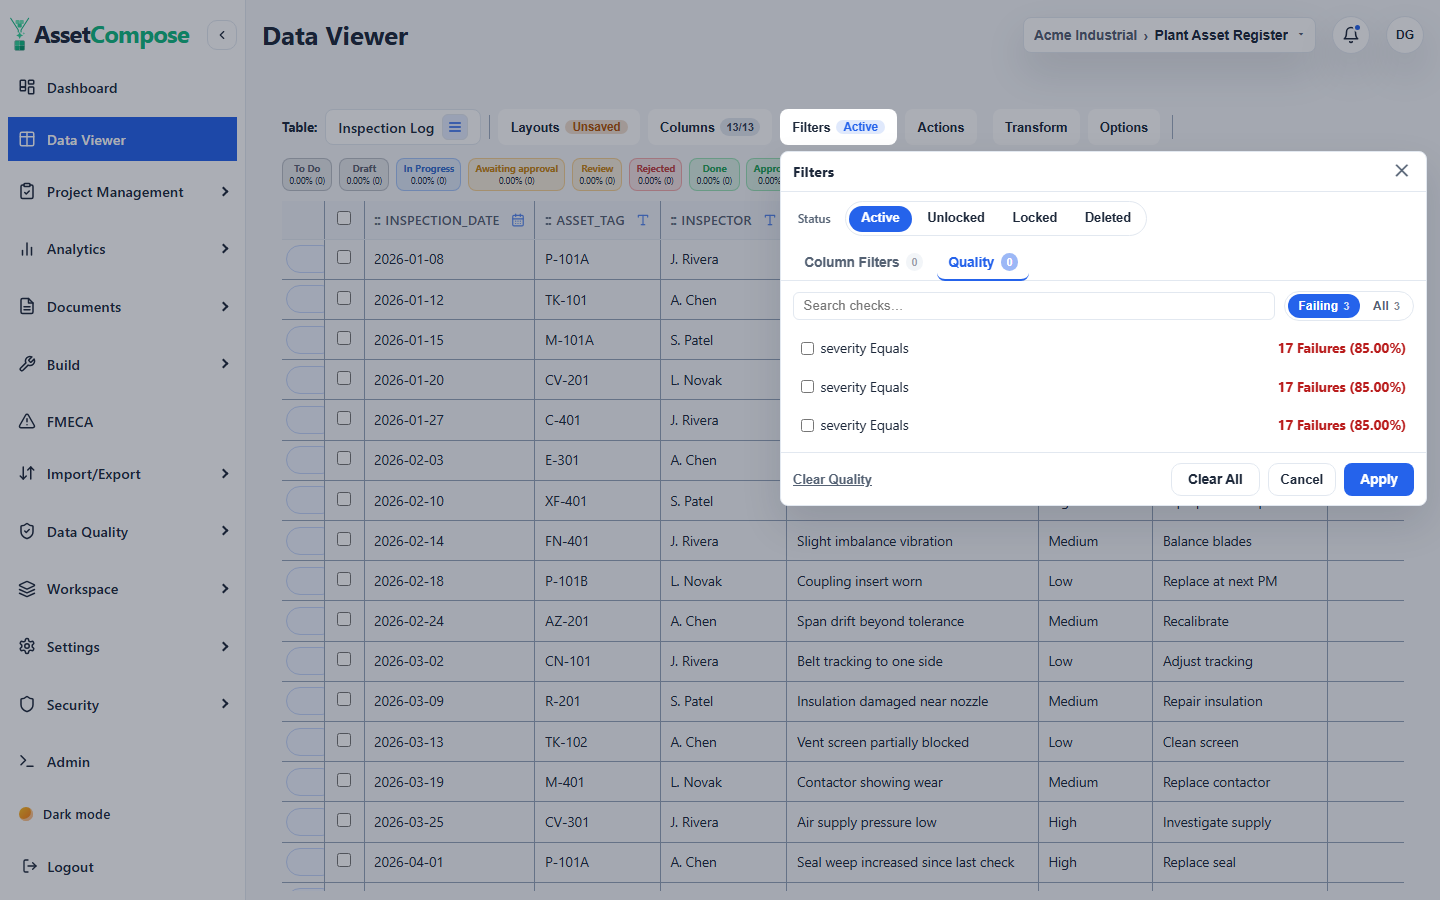Click the To Do status progress chip
The height and width of the screenshot is (900, 1440).
coord(307,174)
